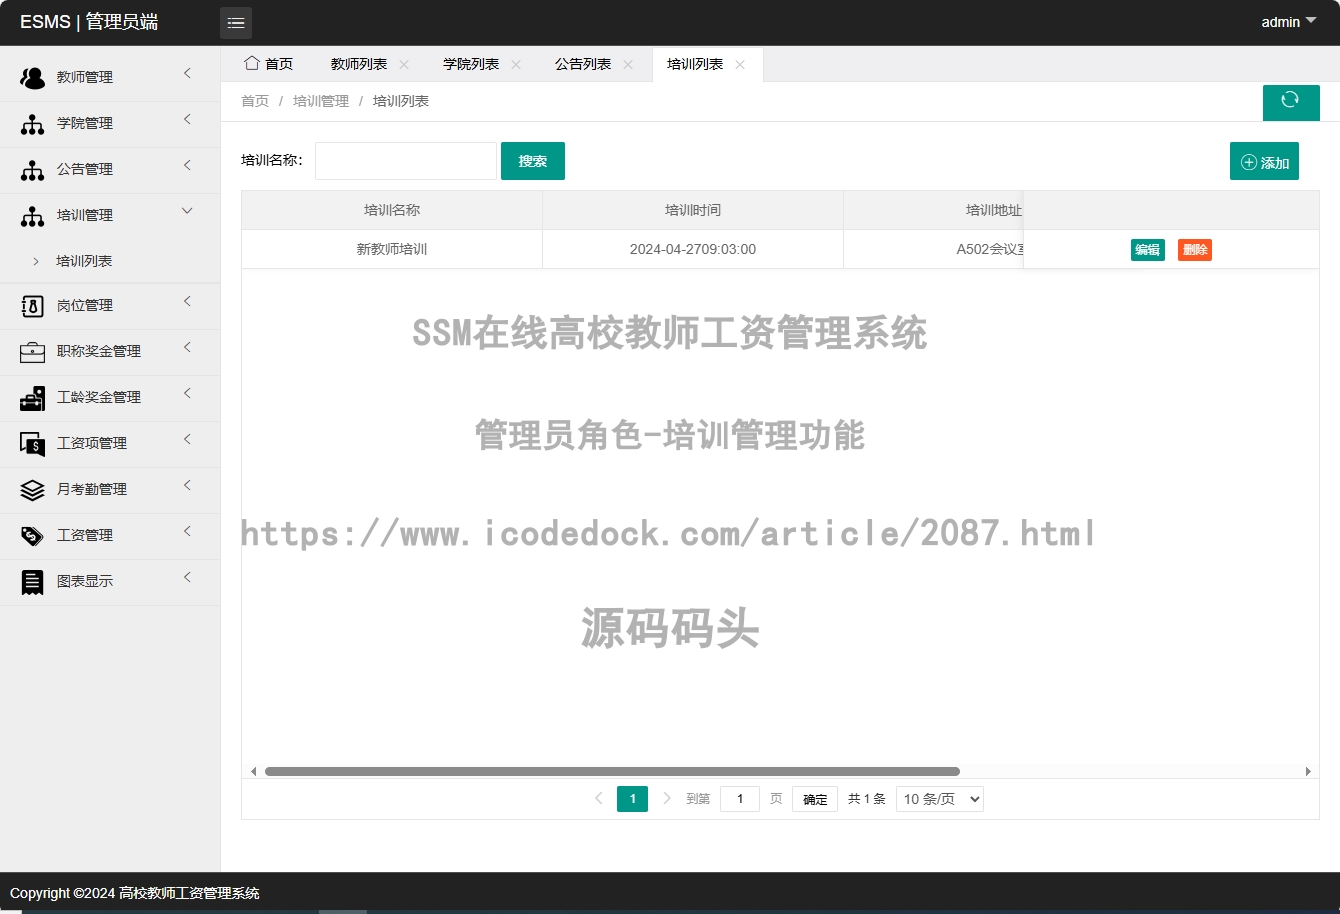This screenshot has height=914, width=1340.
Task: Close the 培训列表 tab
Action: click(740, 64)
